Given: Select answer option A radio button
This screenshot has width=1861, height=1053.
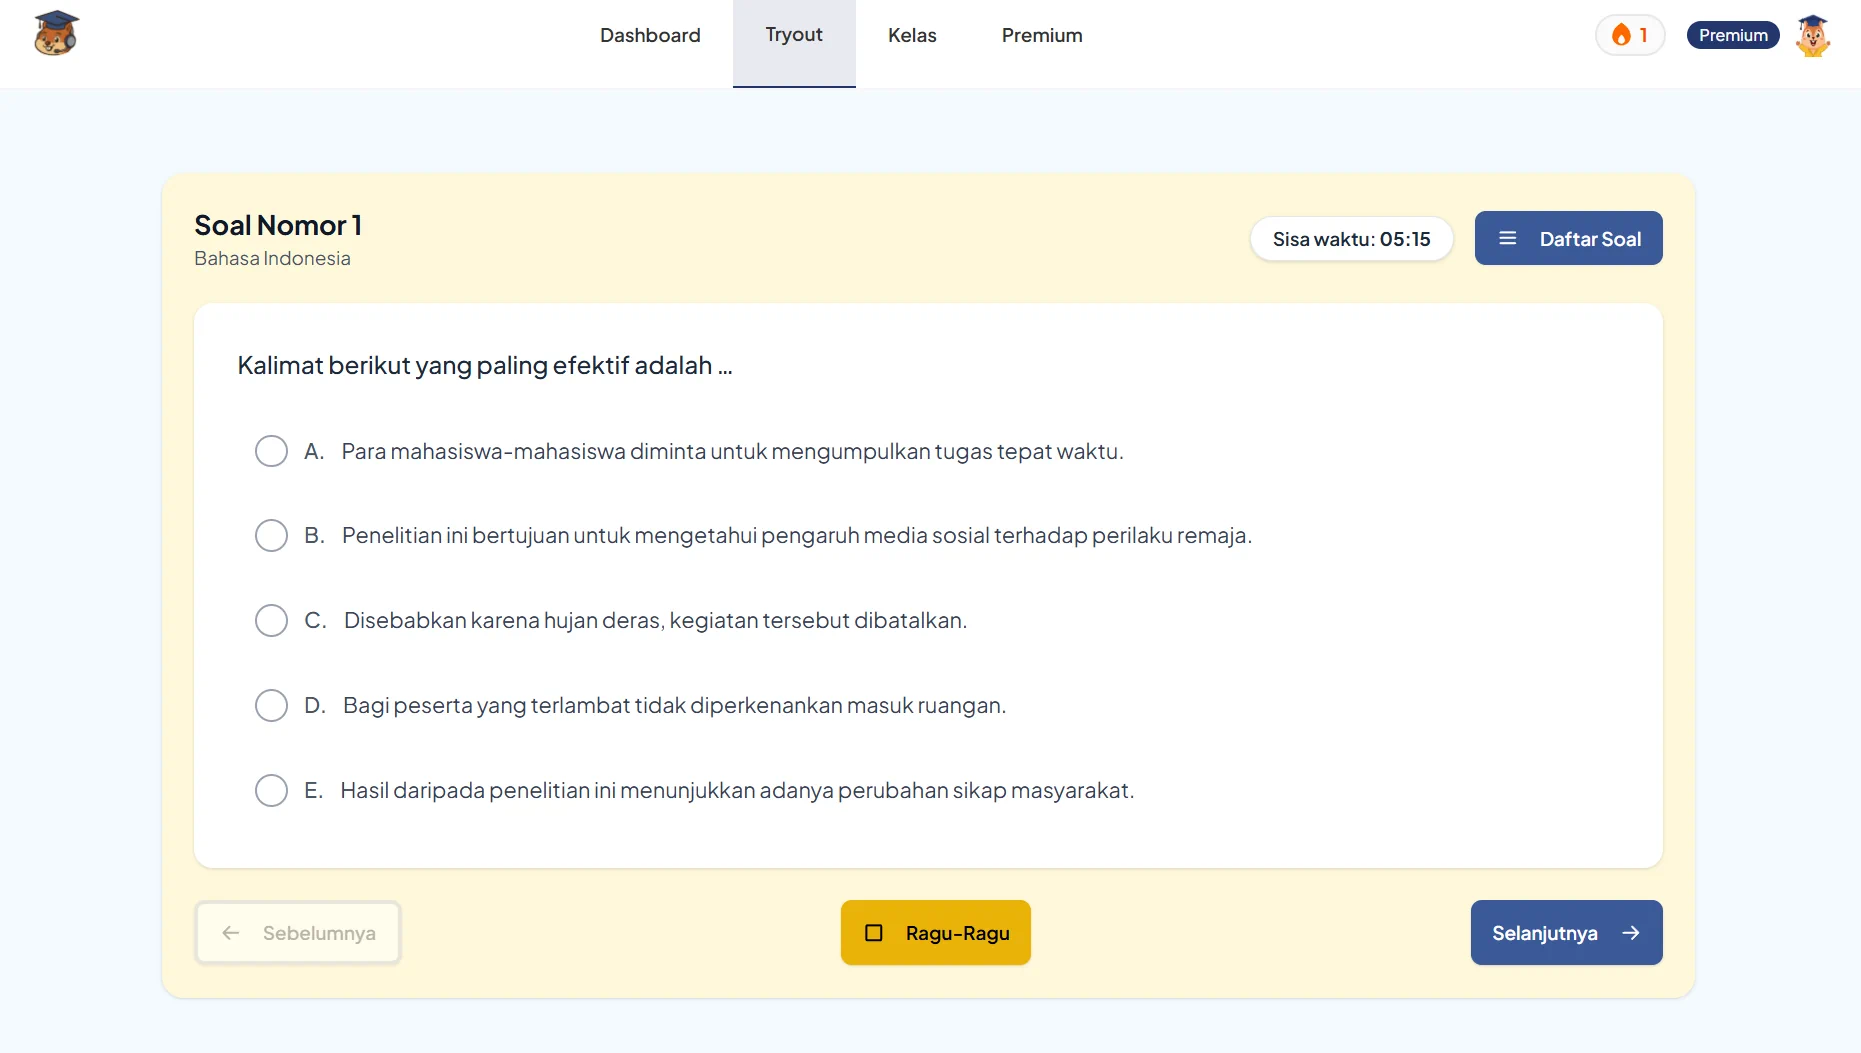Looking at the screenshot, I should click(271, 451).
